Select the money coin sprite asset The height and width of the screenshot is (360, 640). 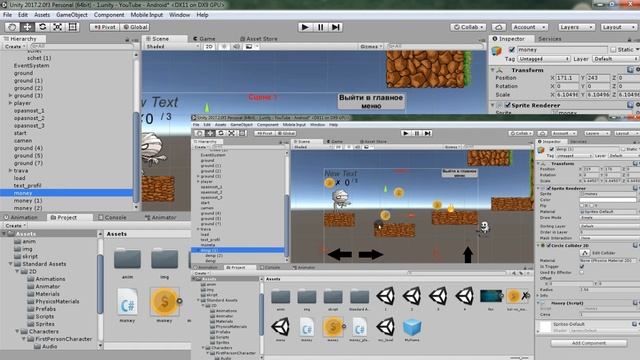coord(164,302)
